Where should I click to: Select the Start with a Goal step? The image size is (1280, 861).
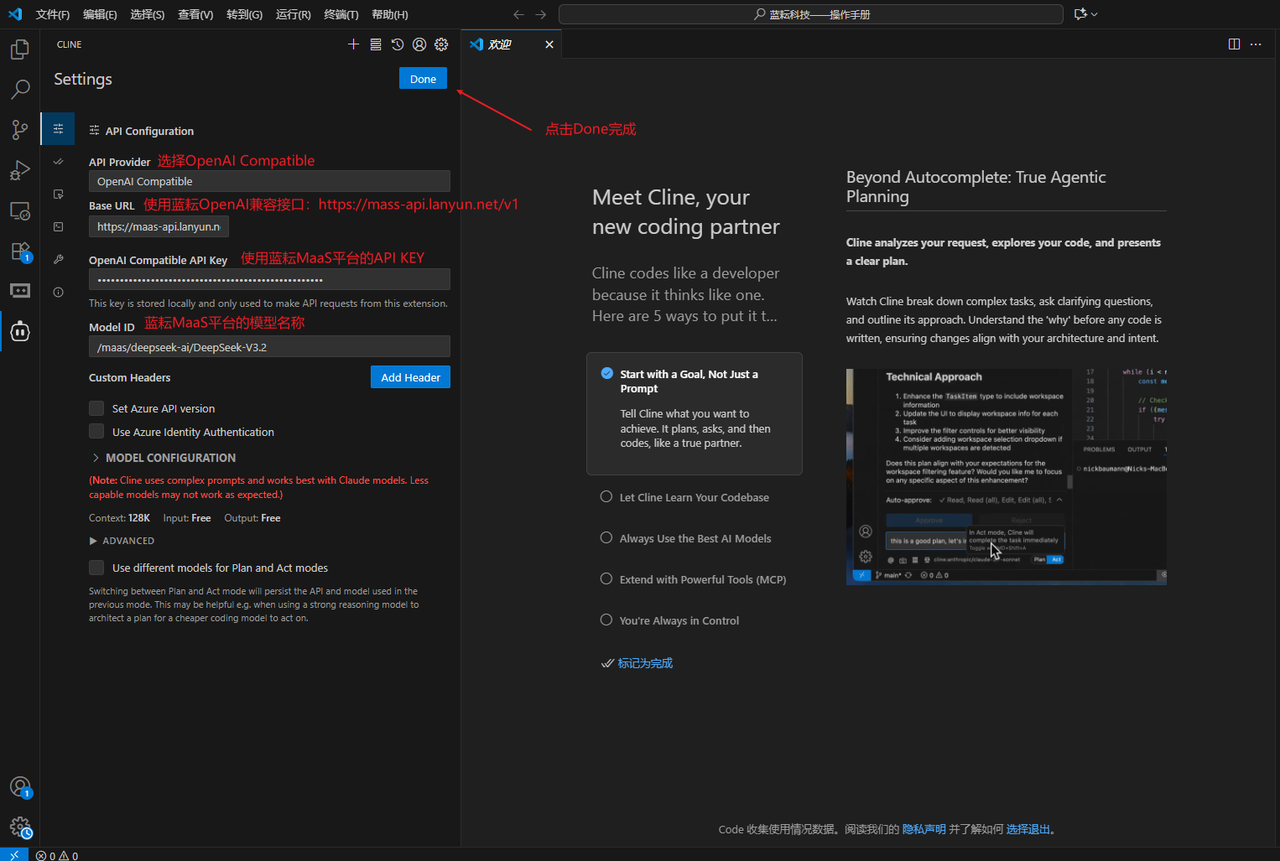[x=694, y=413]
